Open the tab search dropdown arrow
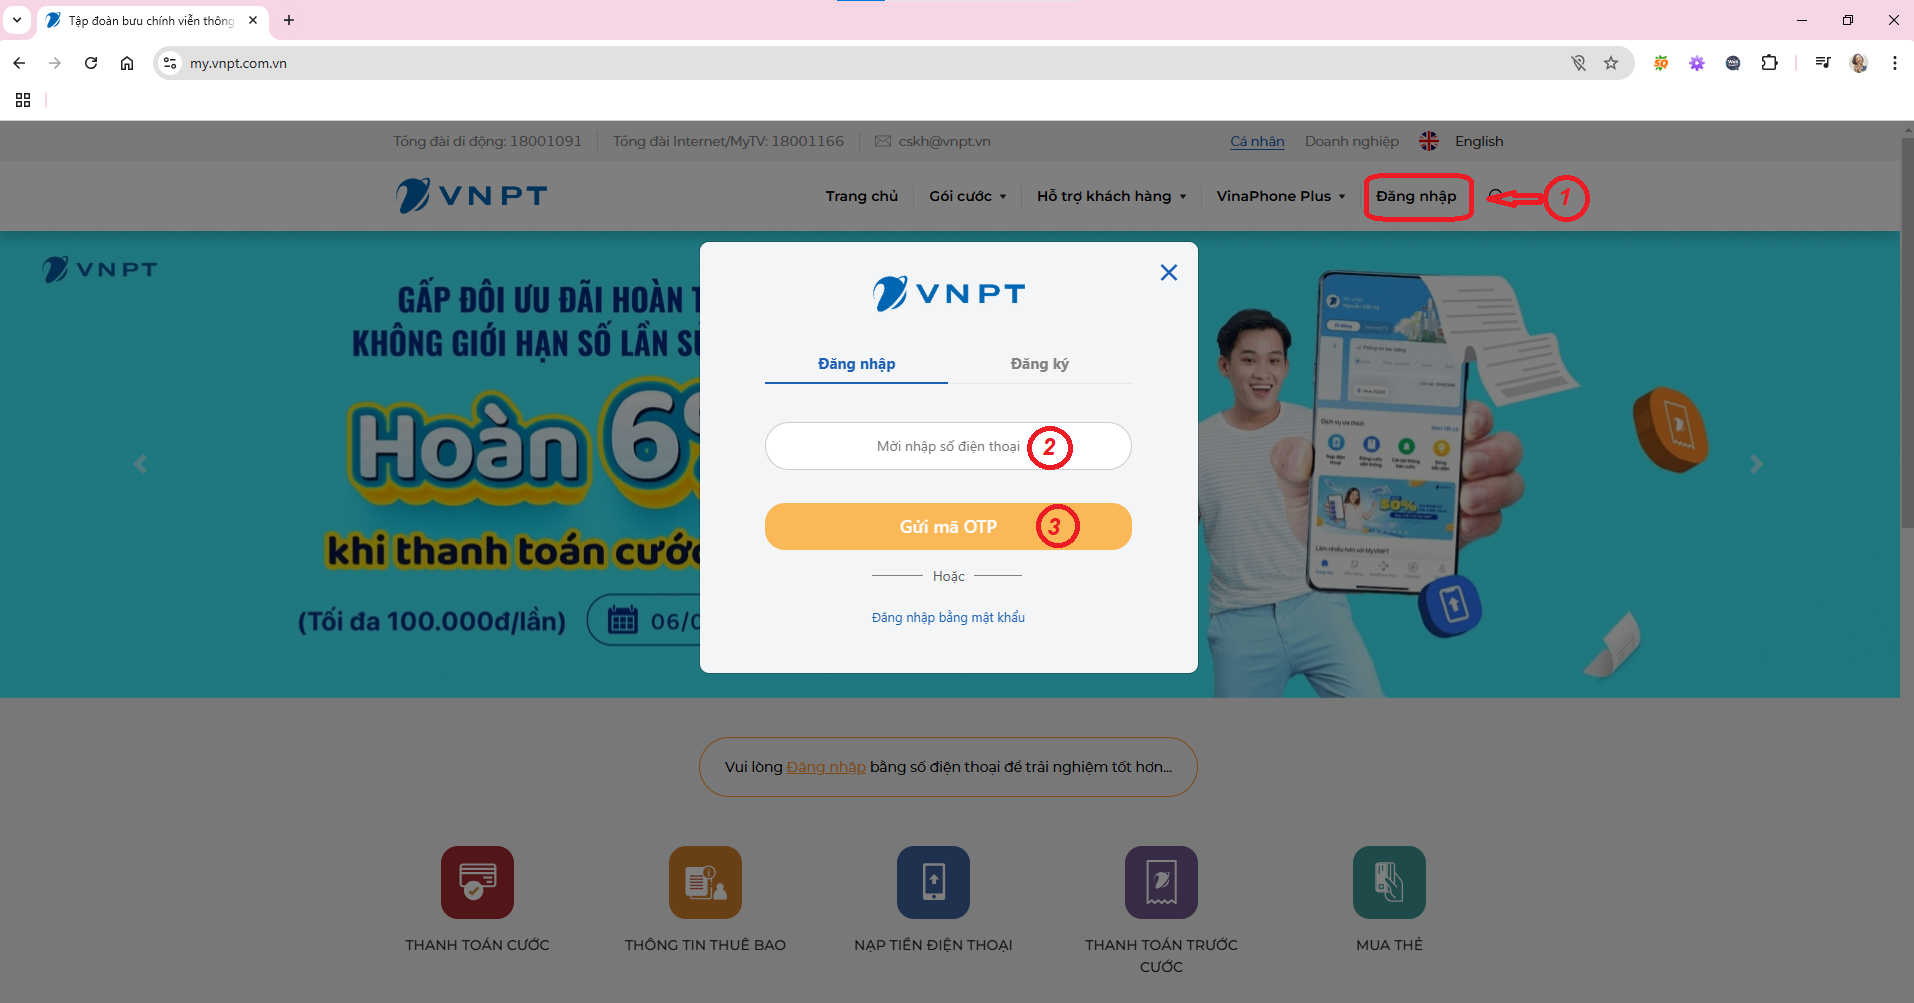The width and height of the screenshot is (1914, 1003). tap(17, 20)
